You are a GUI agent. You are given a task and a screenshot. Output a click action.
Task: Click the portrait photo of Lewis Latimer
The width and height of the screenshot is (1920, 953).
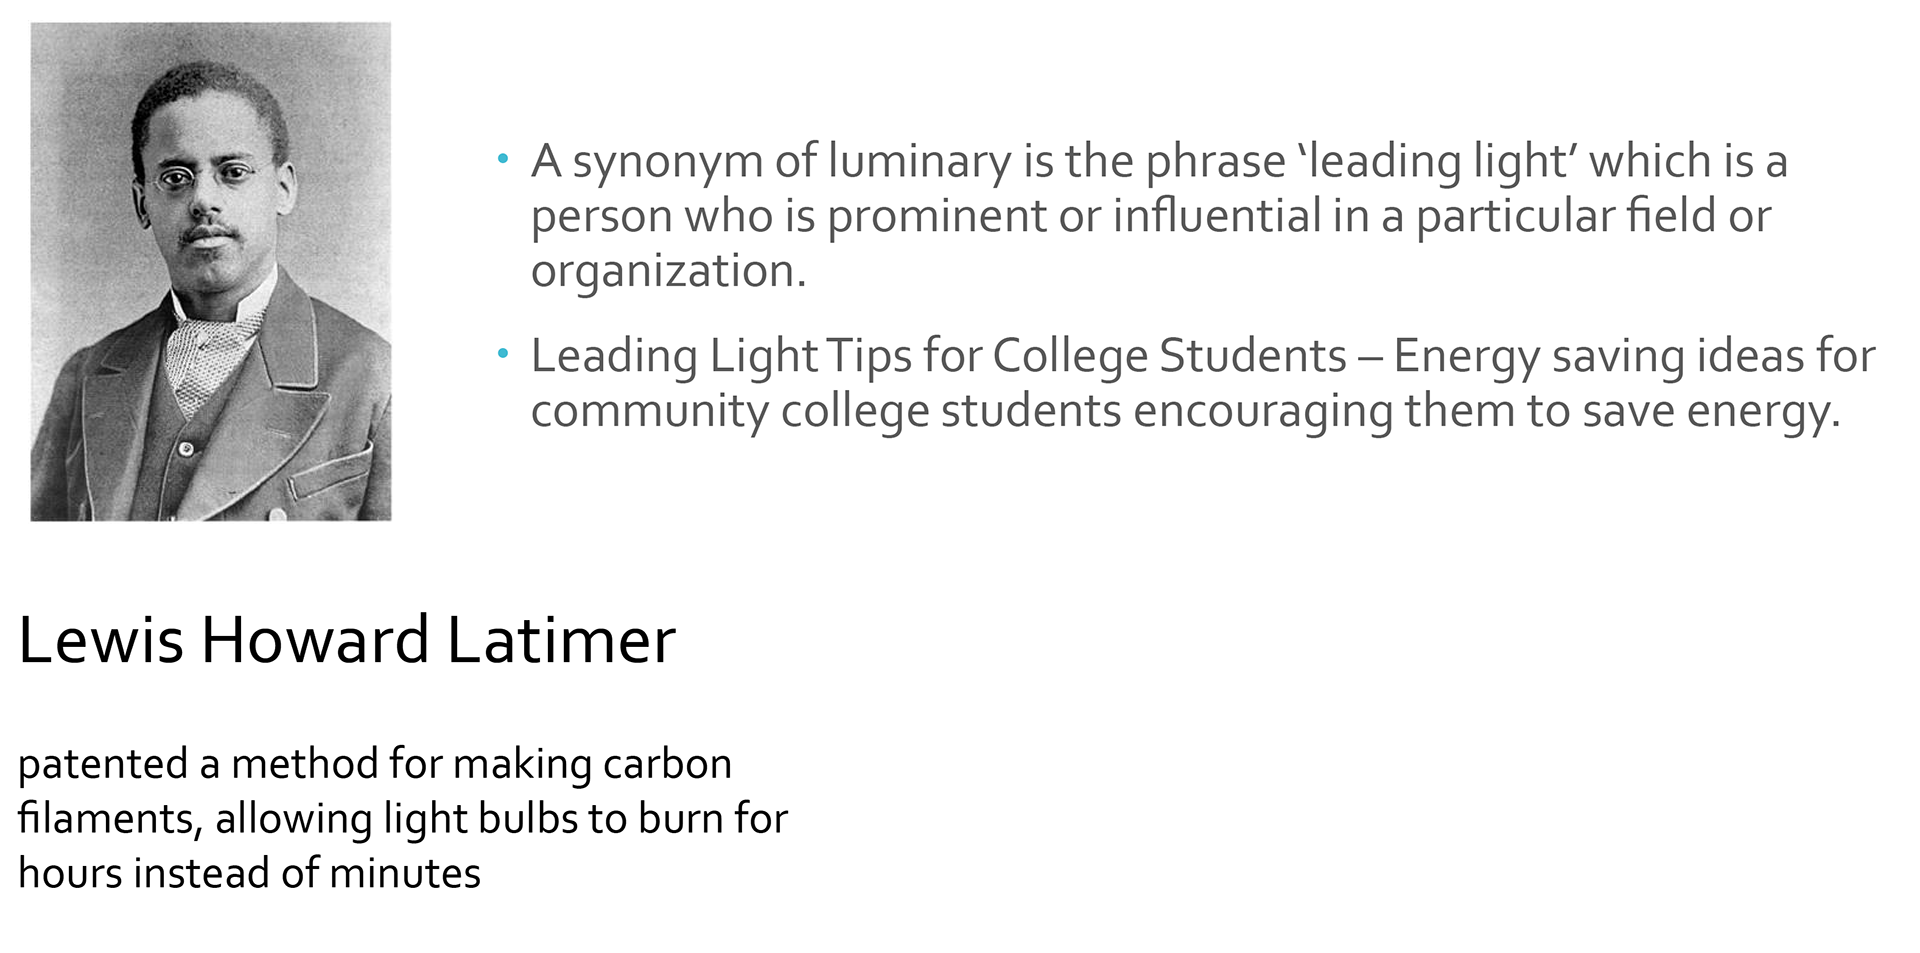point(211,272)
